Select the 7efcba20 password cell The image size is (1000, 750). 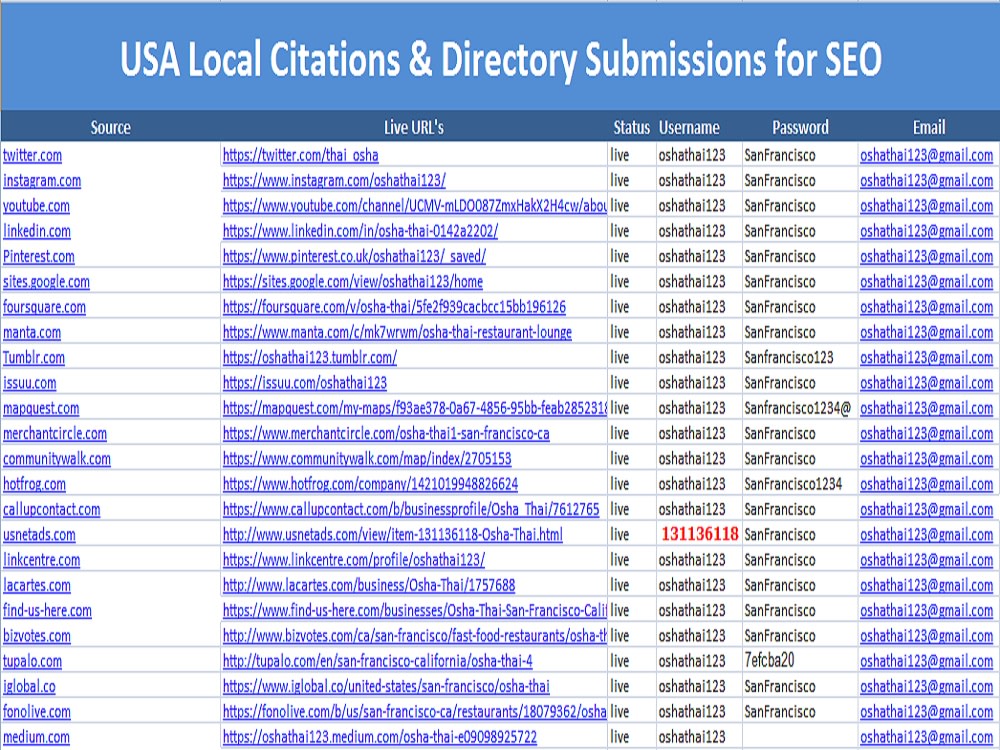click(770, 661)
